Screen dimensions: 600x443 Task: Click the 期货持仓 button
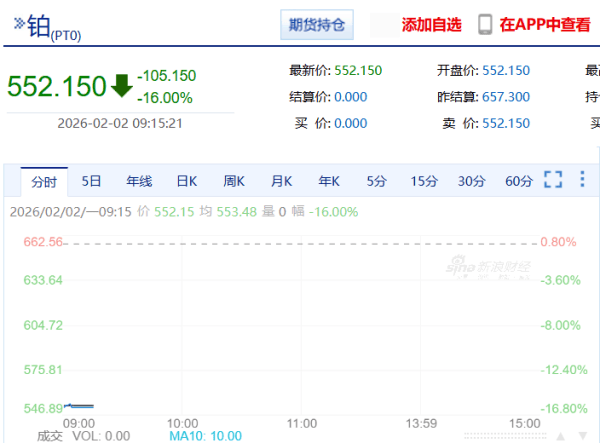(x=316, y=25)
